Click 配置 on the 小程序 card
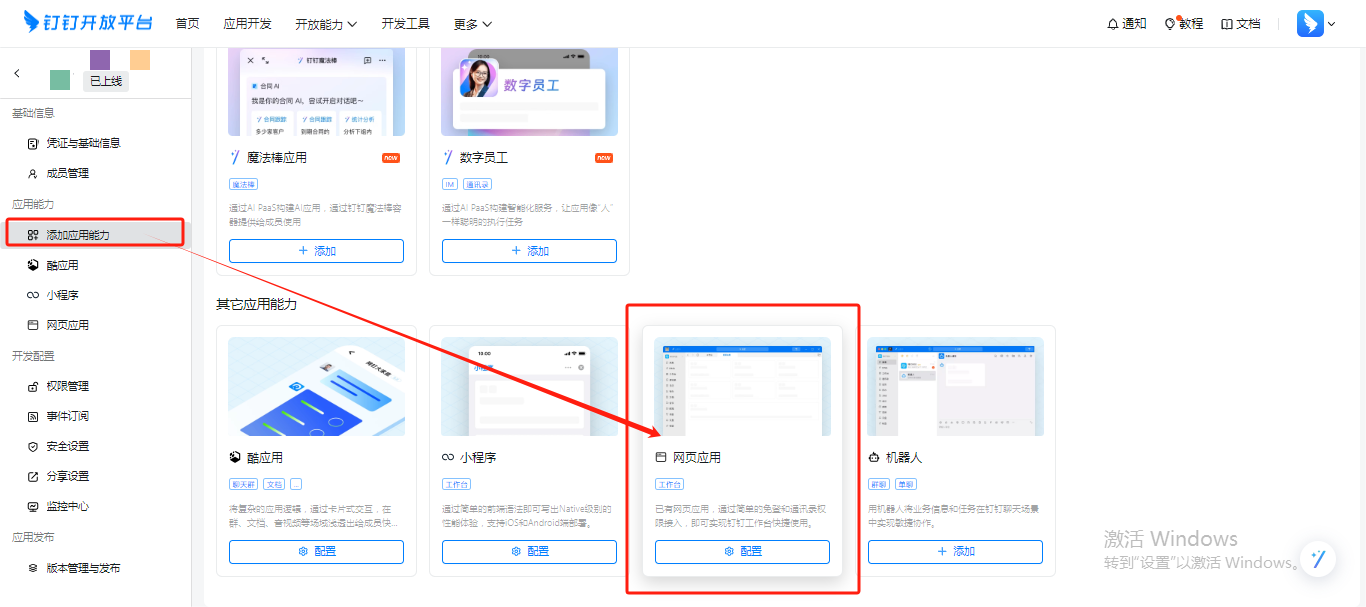Screen dimensions: 1366x607 pos(529,551)
